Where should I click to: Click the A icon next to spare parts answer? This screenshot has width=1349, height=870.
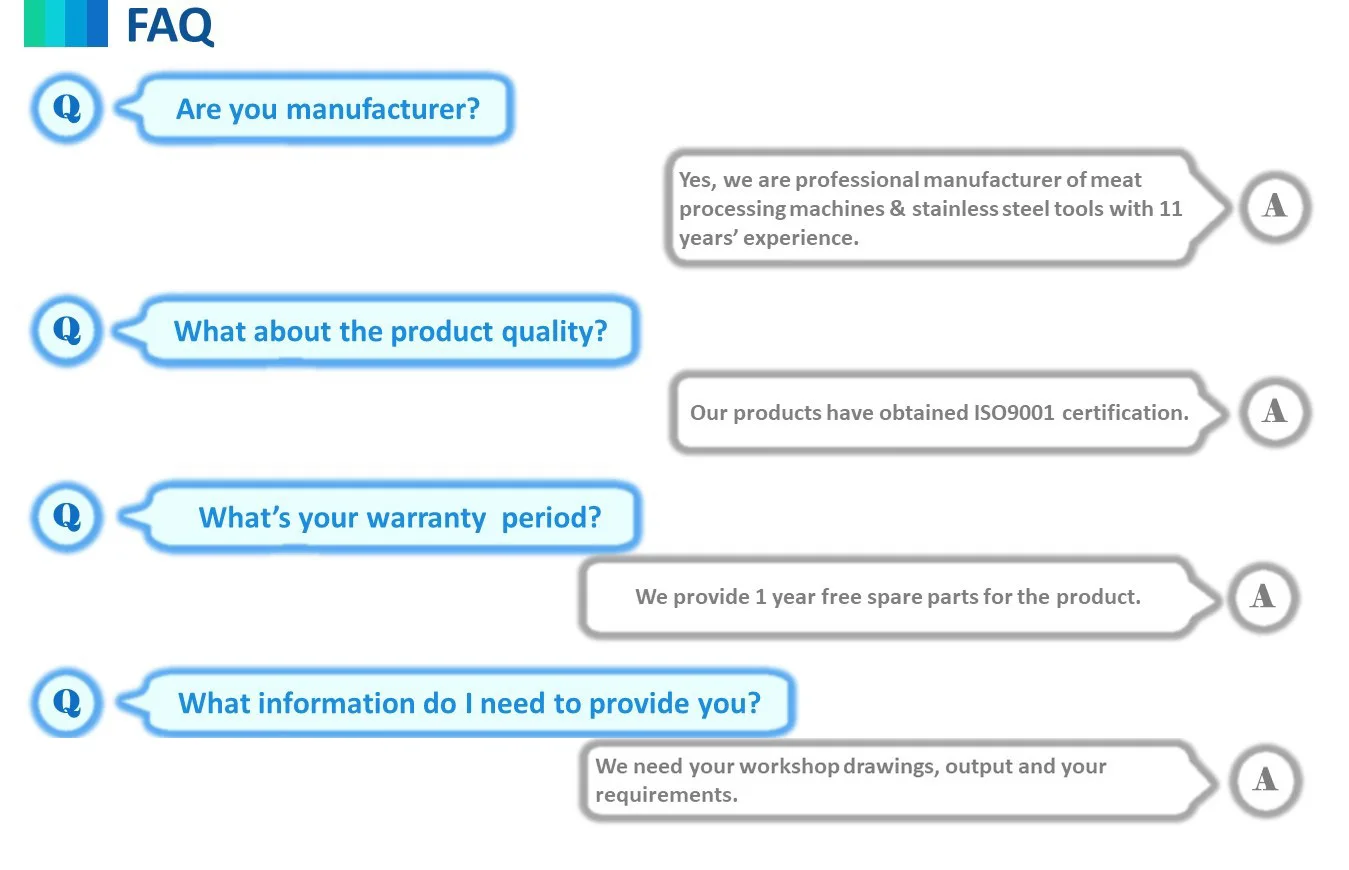click(x=1263, y=597)
